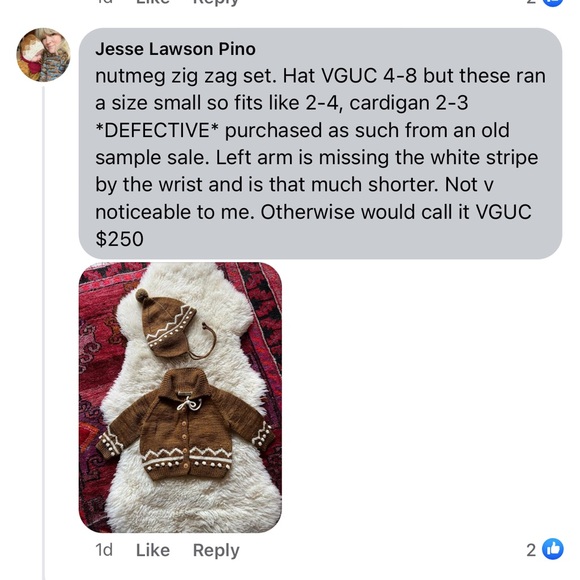
Task: Click the vertical thread line below avatar
Action: (x=43, y=333)
